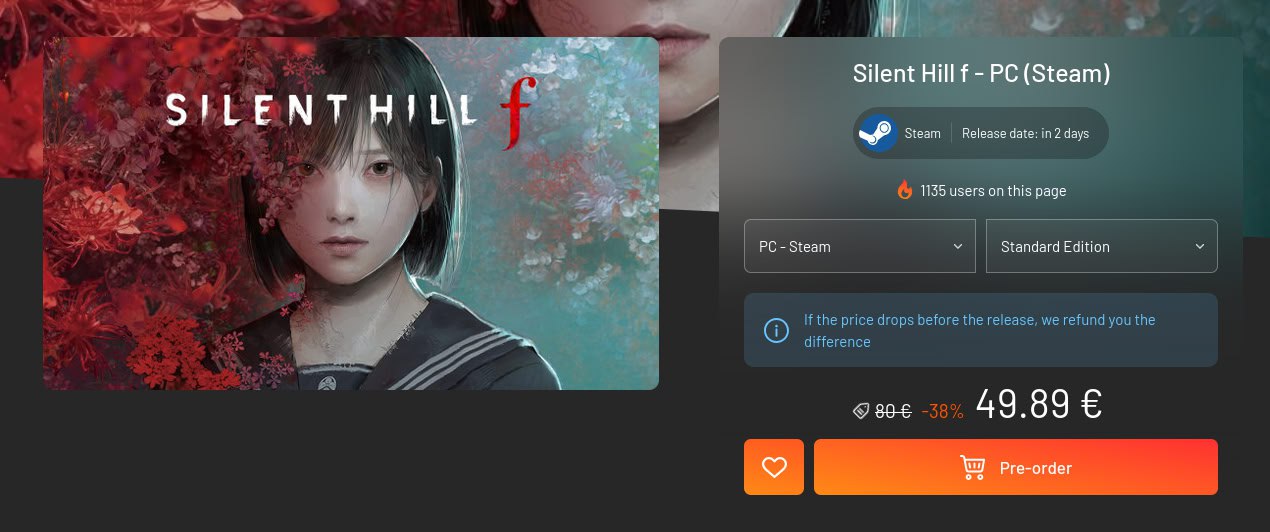Click the struck-through 80 € original price

(x=893, y=411)
